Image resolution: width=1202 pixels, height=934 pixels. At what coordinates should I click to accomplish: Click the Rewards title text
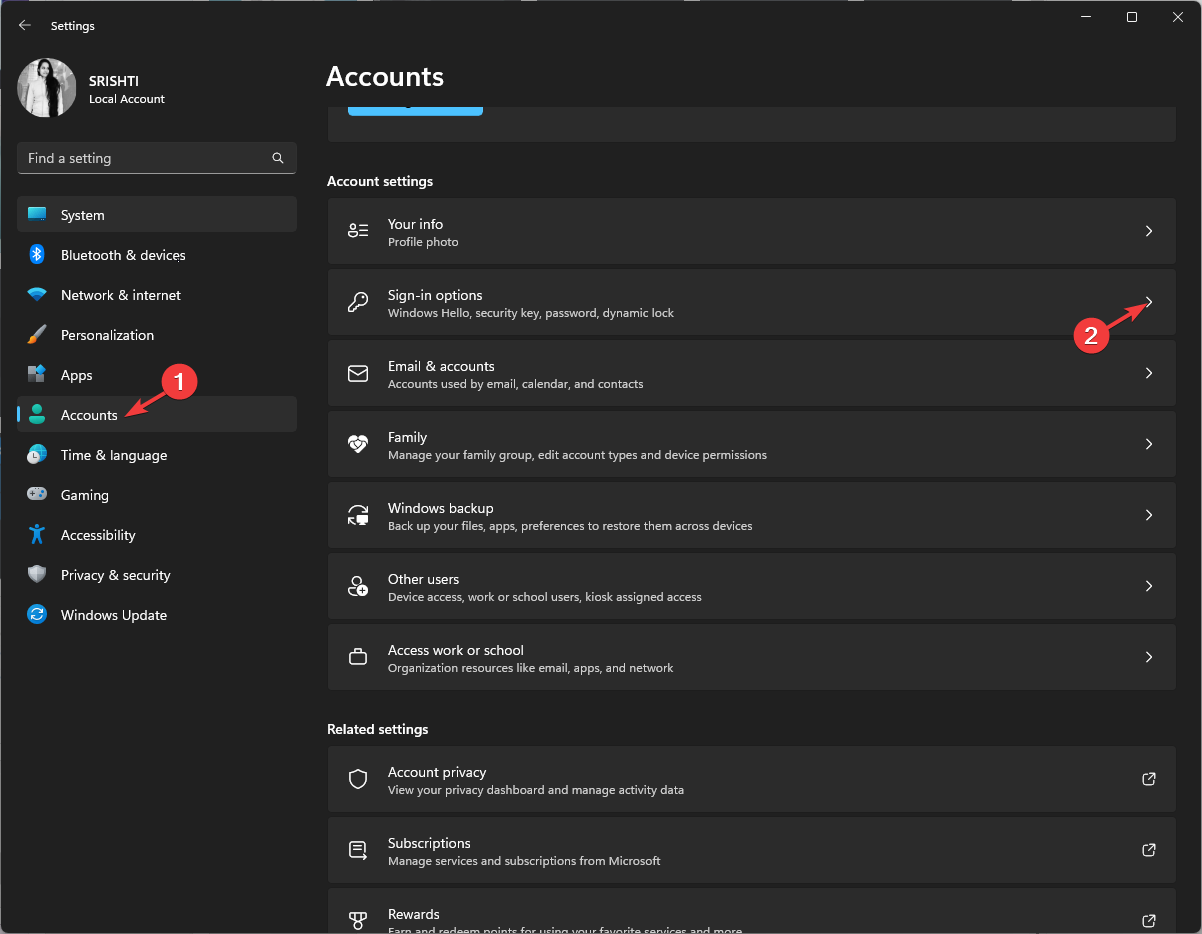pyautogui.click(x=414, y=914)
